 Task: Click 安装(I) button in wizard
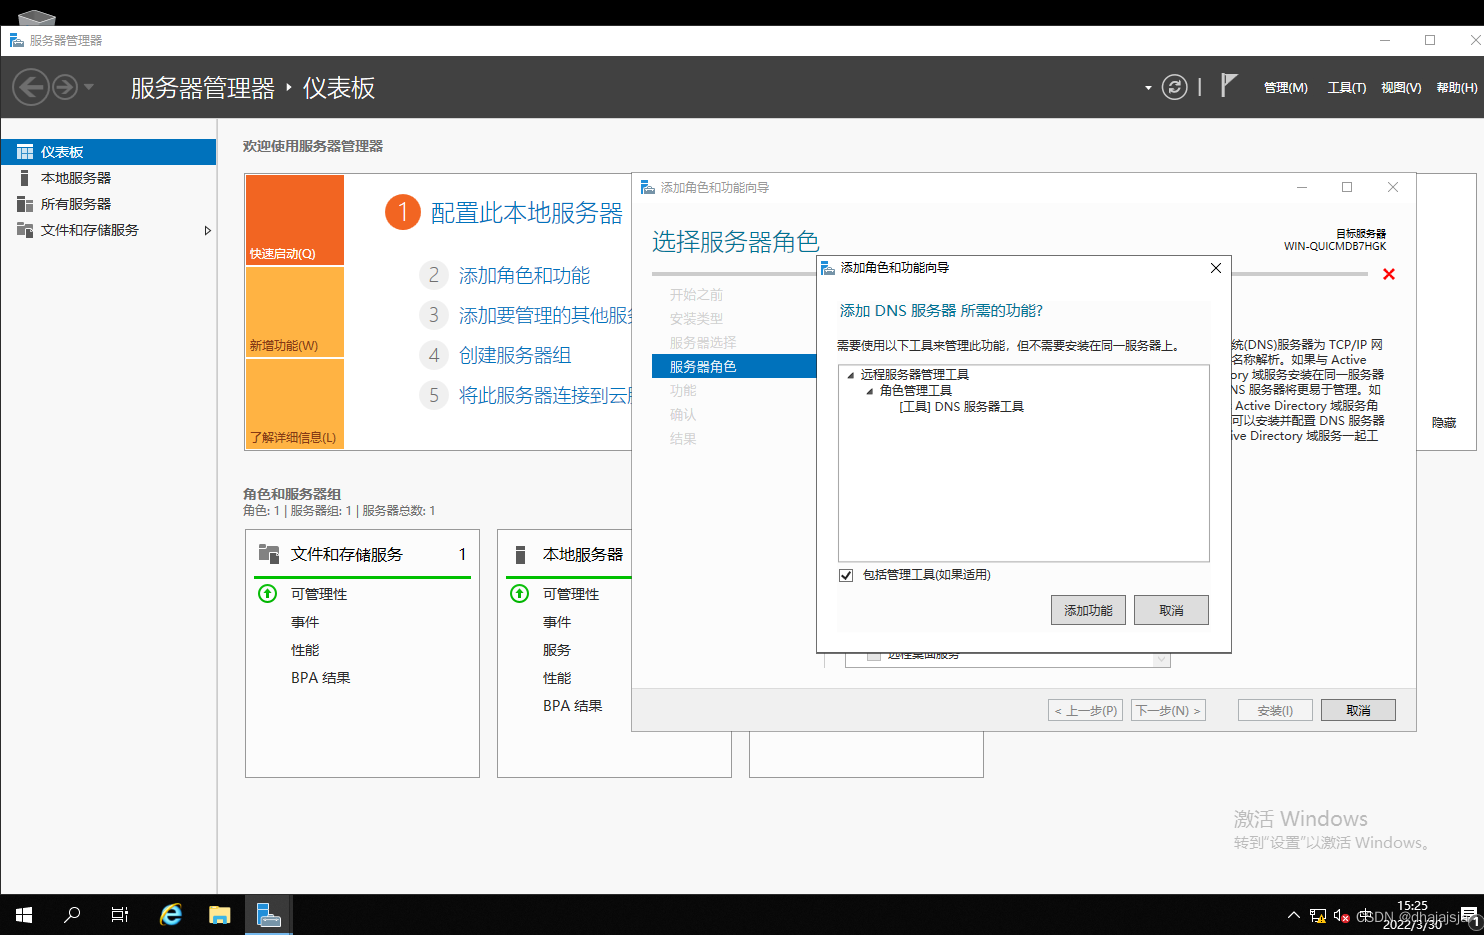coord(1275,710)
